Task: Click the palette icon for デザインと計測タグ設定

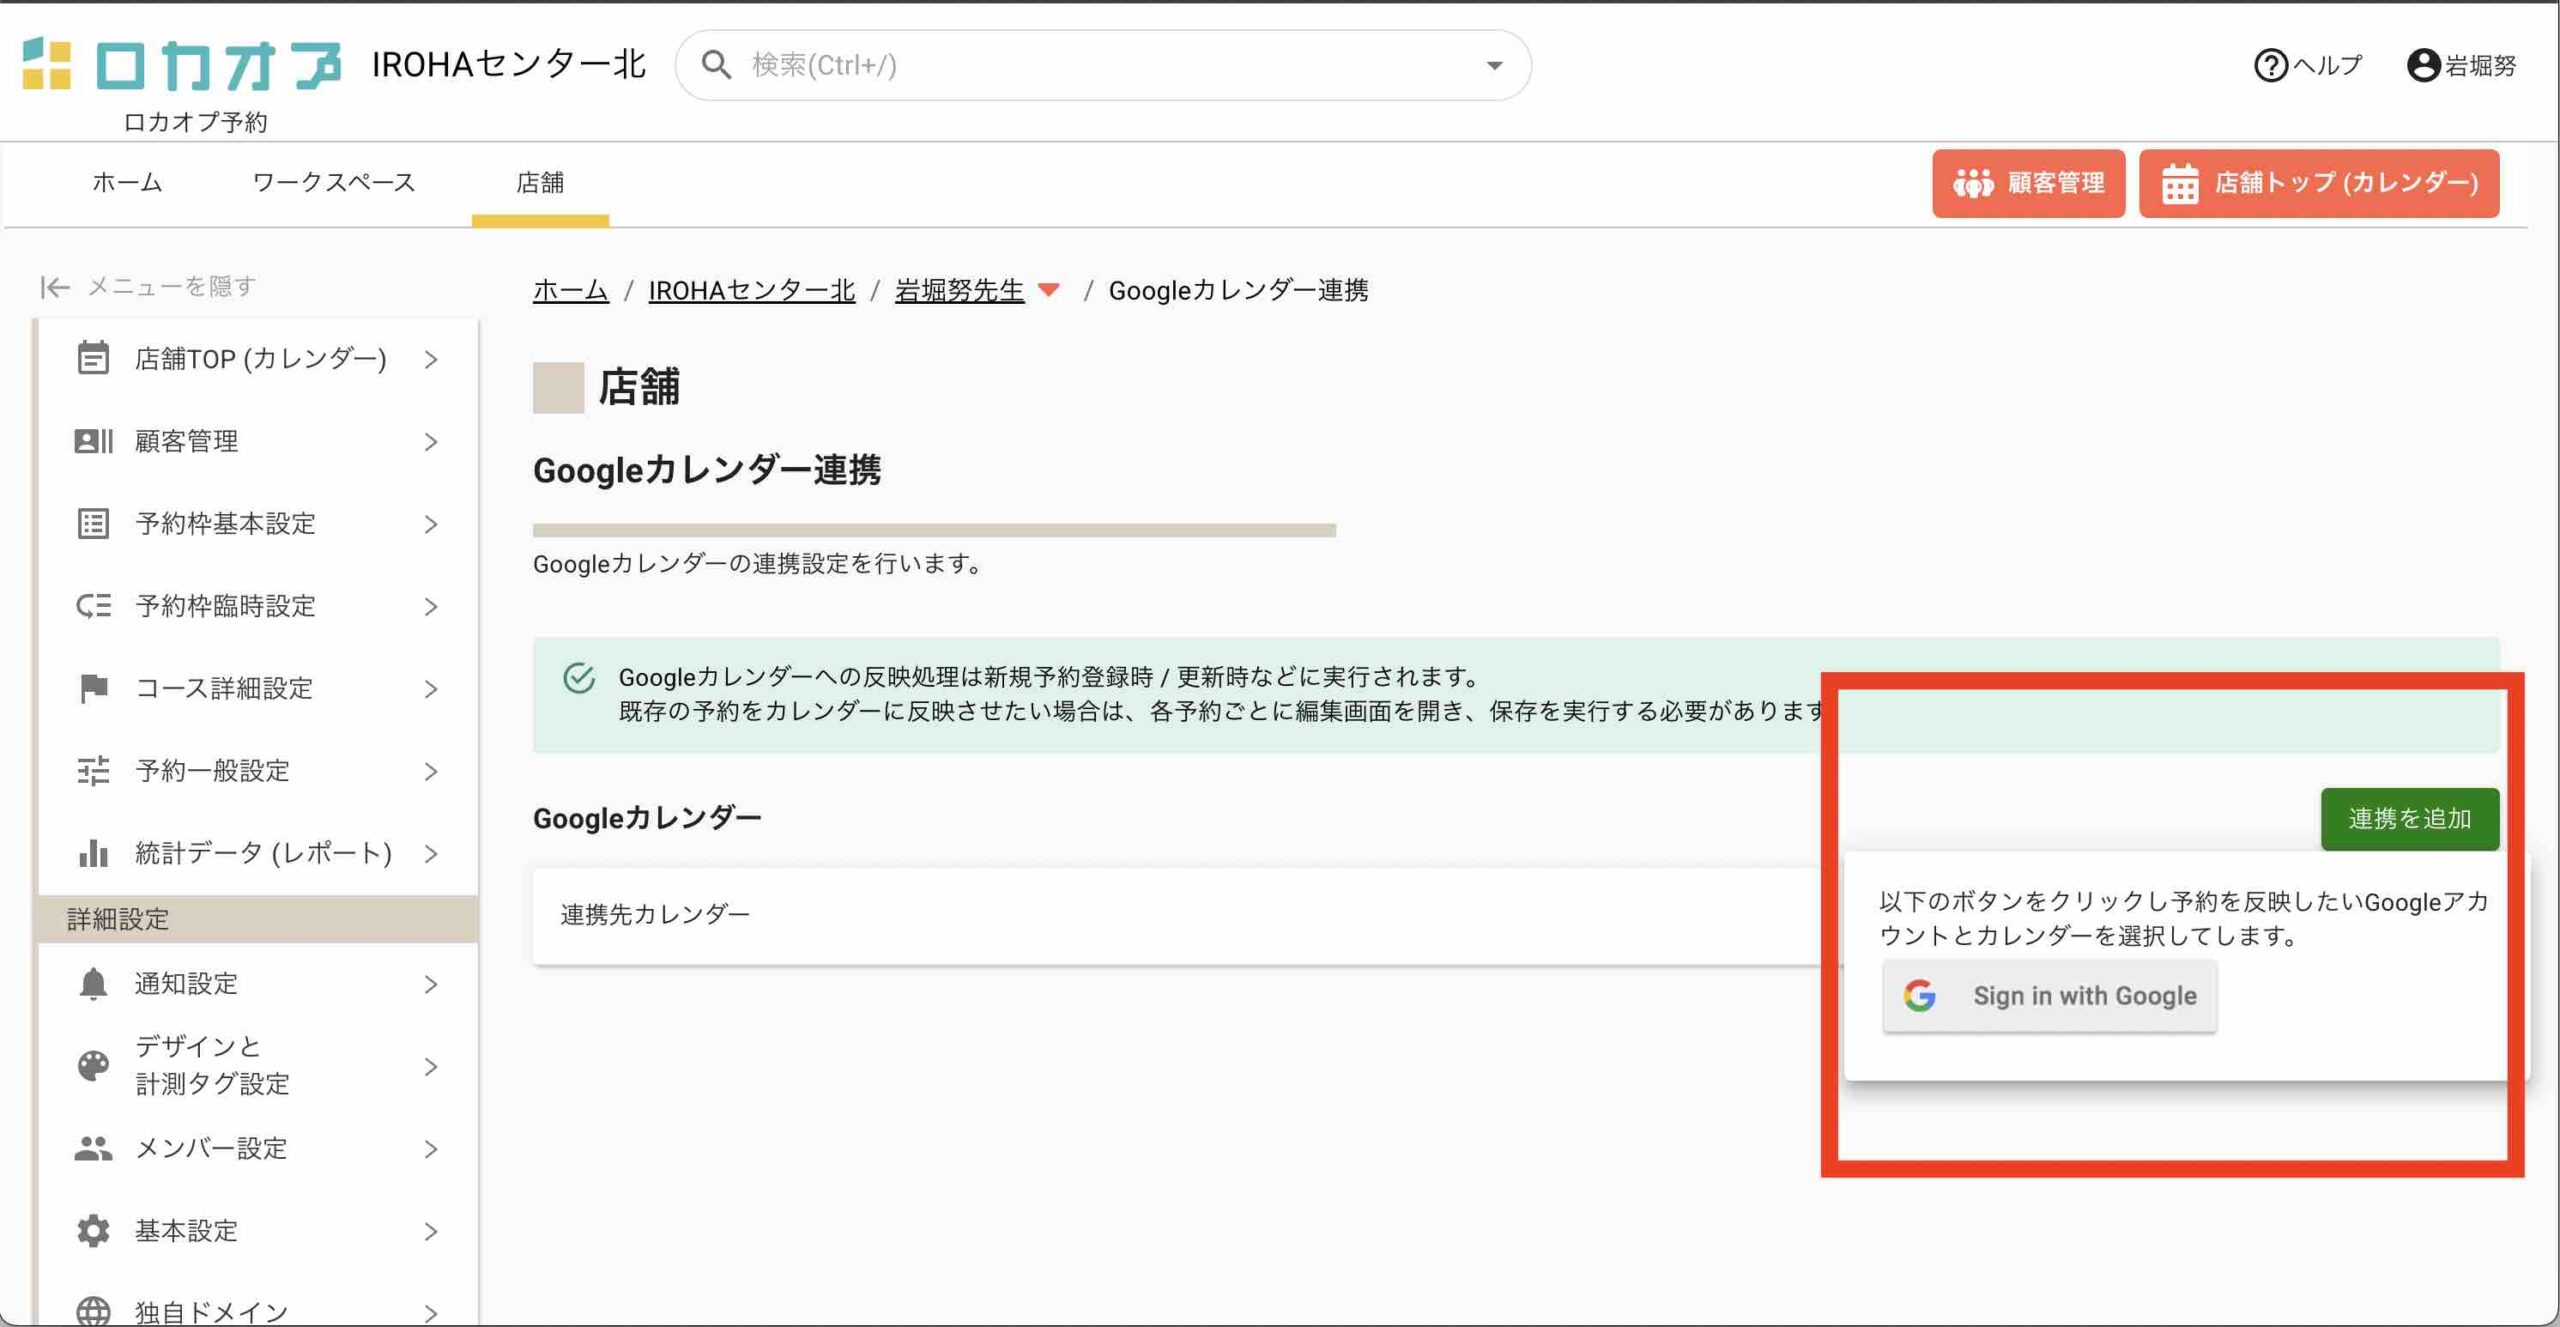Action: pyautogui.click(x=93, y=1066)
